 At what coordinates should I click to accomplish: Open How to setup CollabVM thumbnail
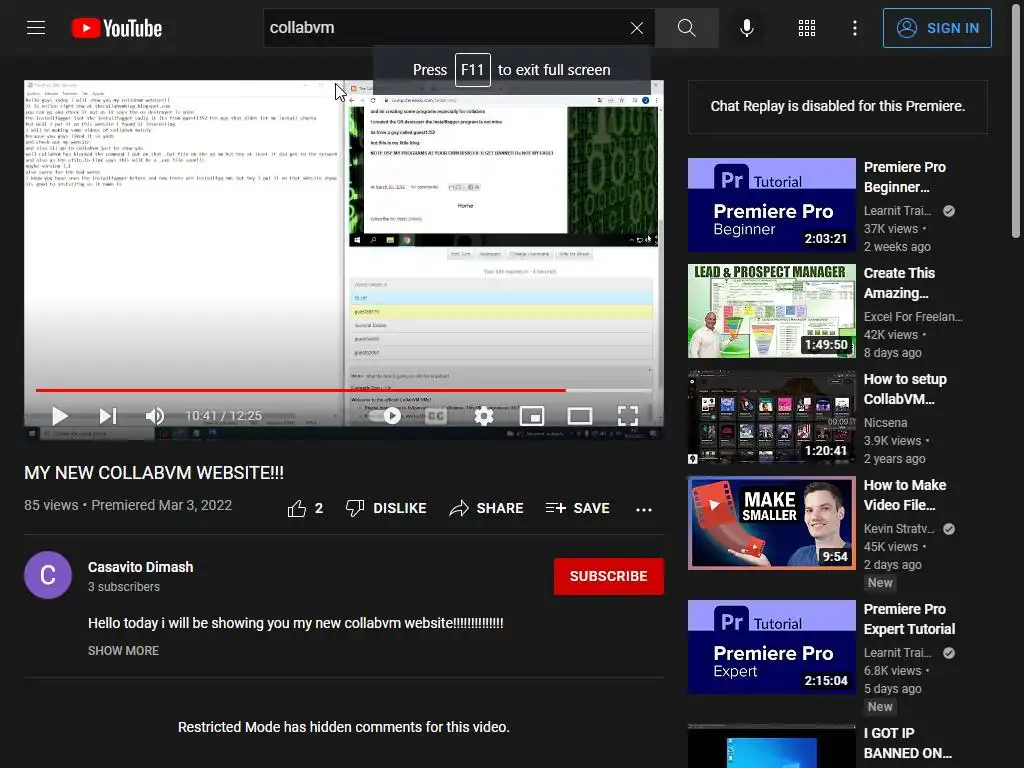tap(772, 417)
